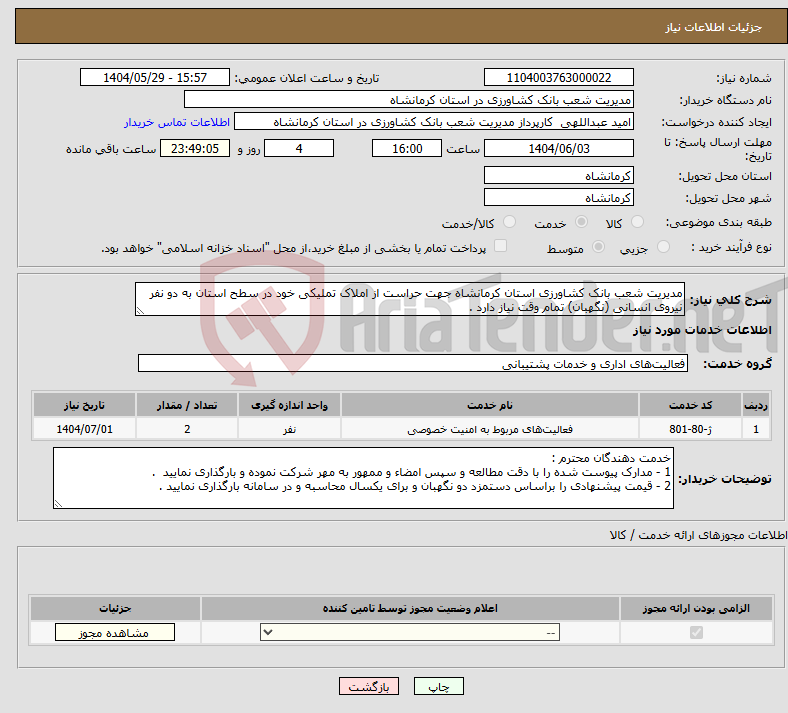Click the ساعت باقی مانده label

111,149
